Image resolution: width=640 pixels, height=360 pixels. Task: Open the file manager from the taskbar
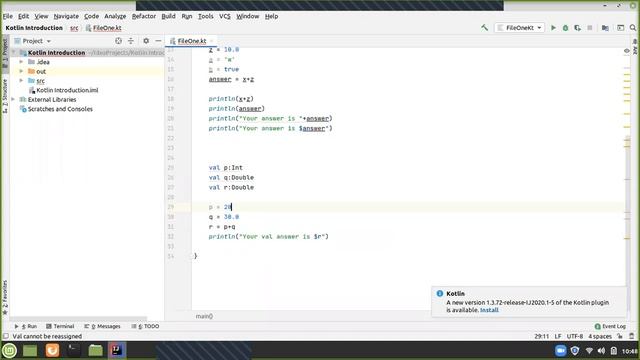coord(96,350)
